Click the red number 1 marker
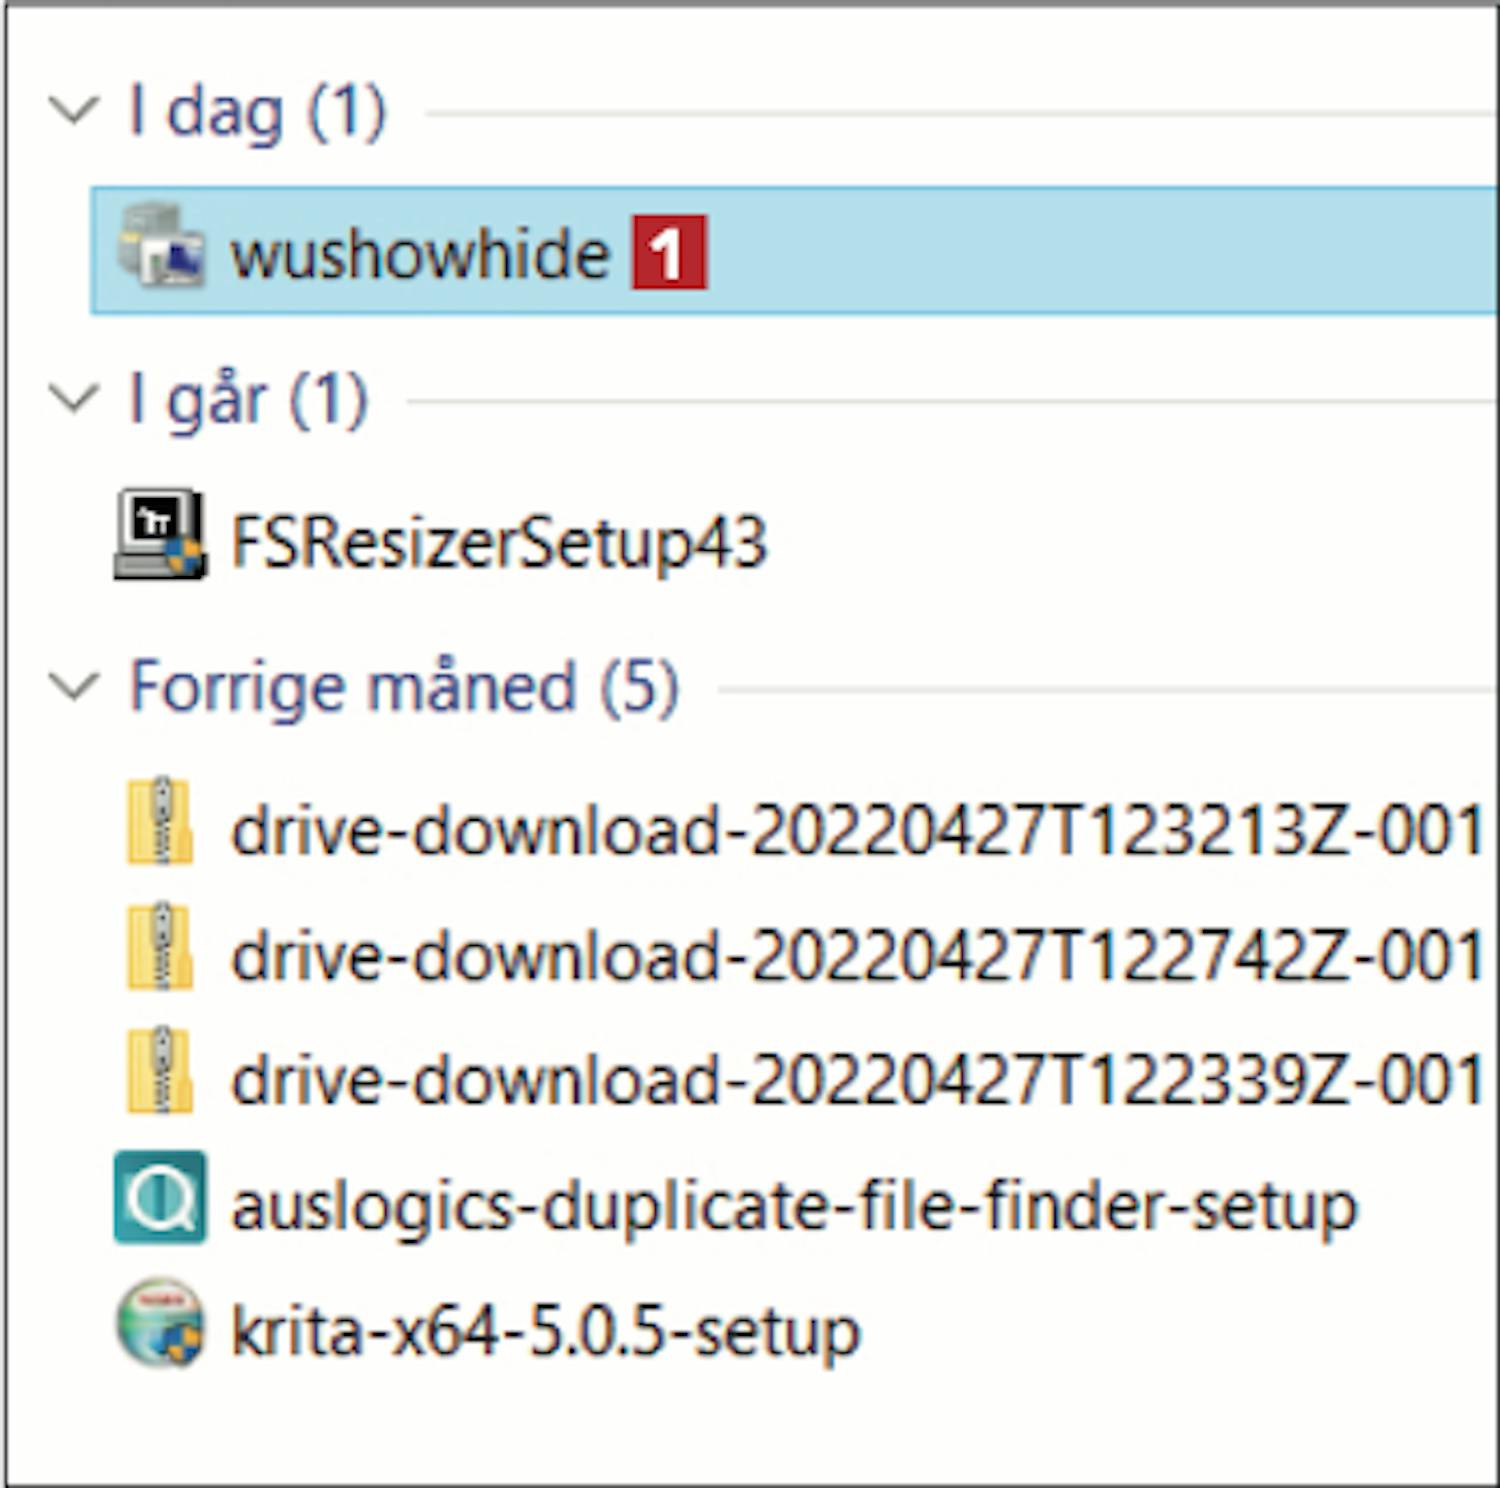This screenshot has width=1500, height=1488. coord(668,253)
